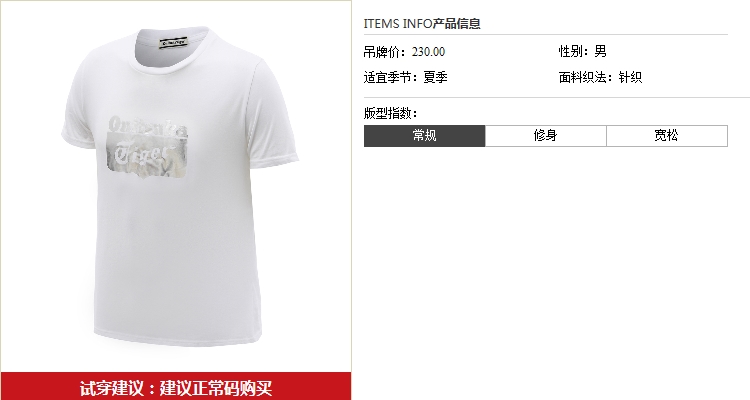This screenshot has width=750, height=400.
Task: Click the 吊牌价 label
Action: coord(384,52)
